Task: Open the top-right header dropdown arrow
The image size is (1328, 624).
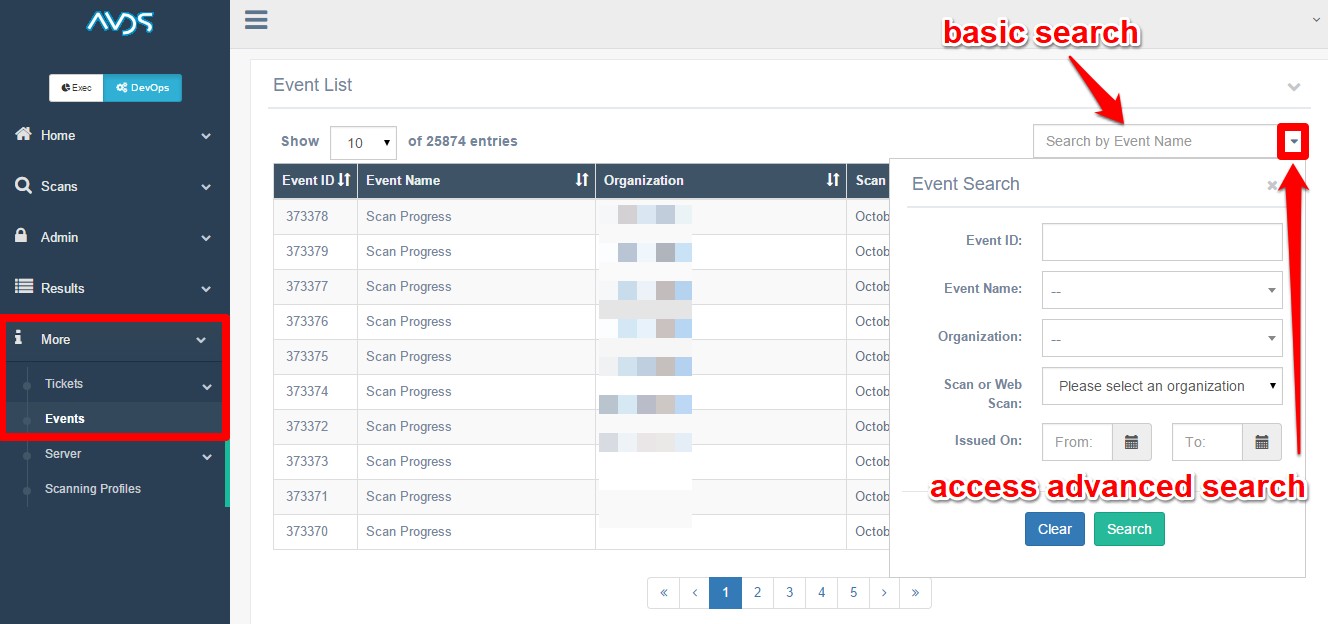Action: [1317, 18]
